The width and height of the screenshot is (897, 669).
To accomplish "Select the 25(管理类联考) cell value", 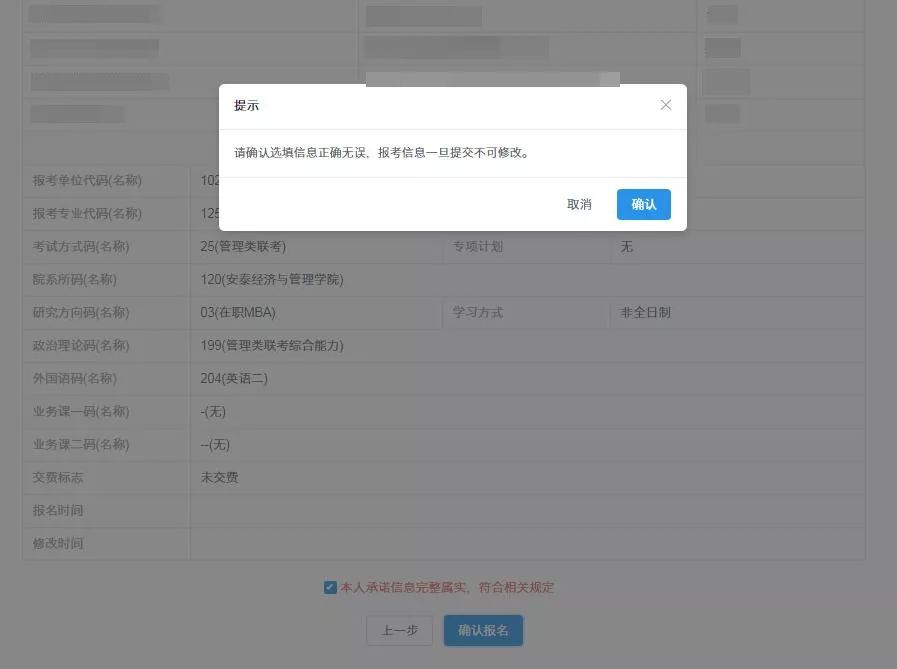I will tap(243, 247).
